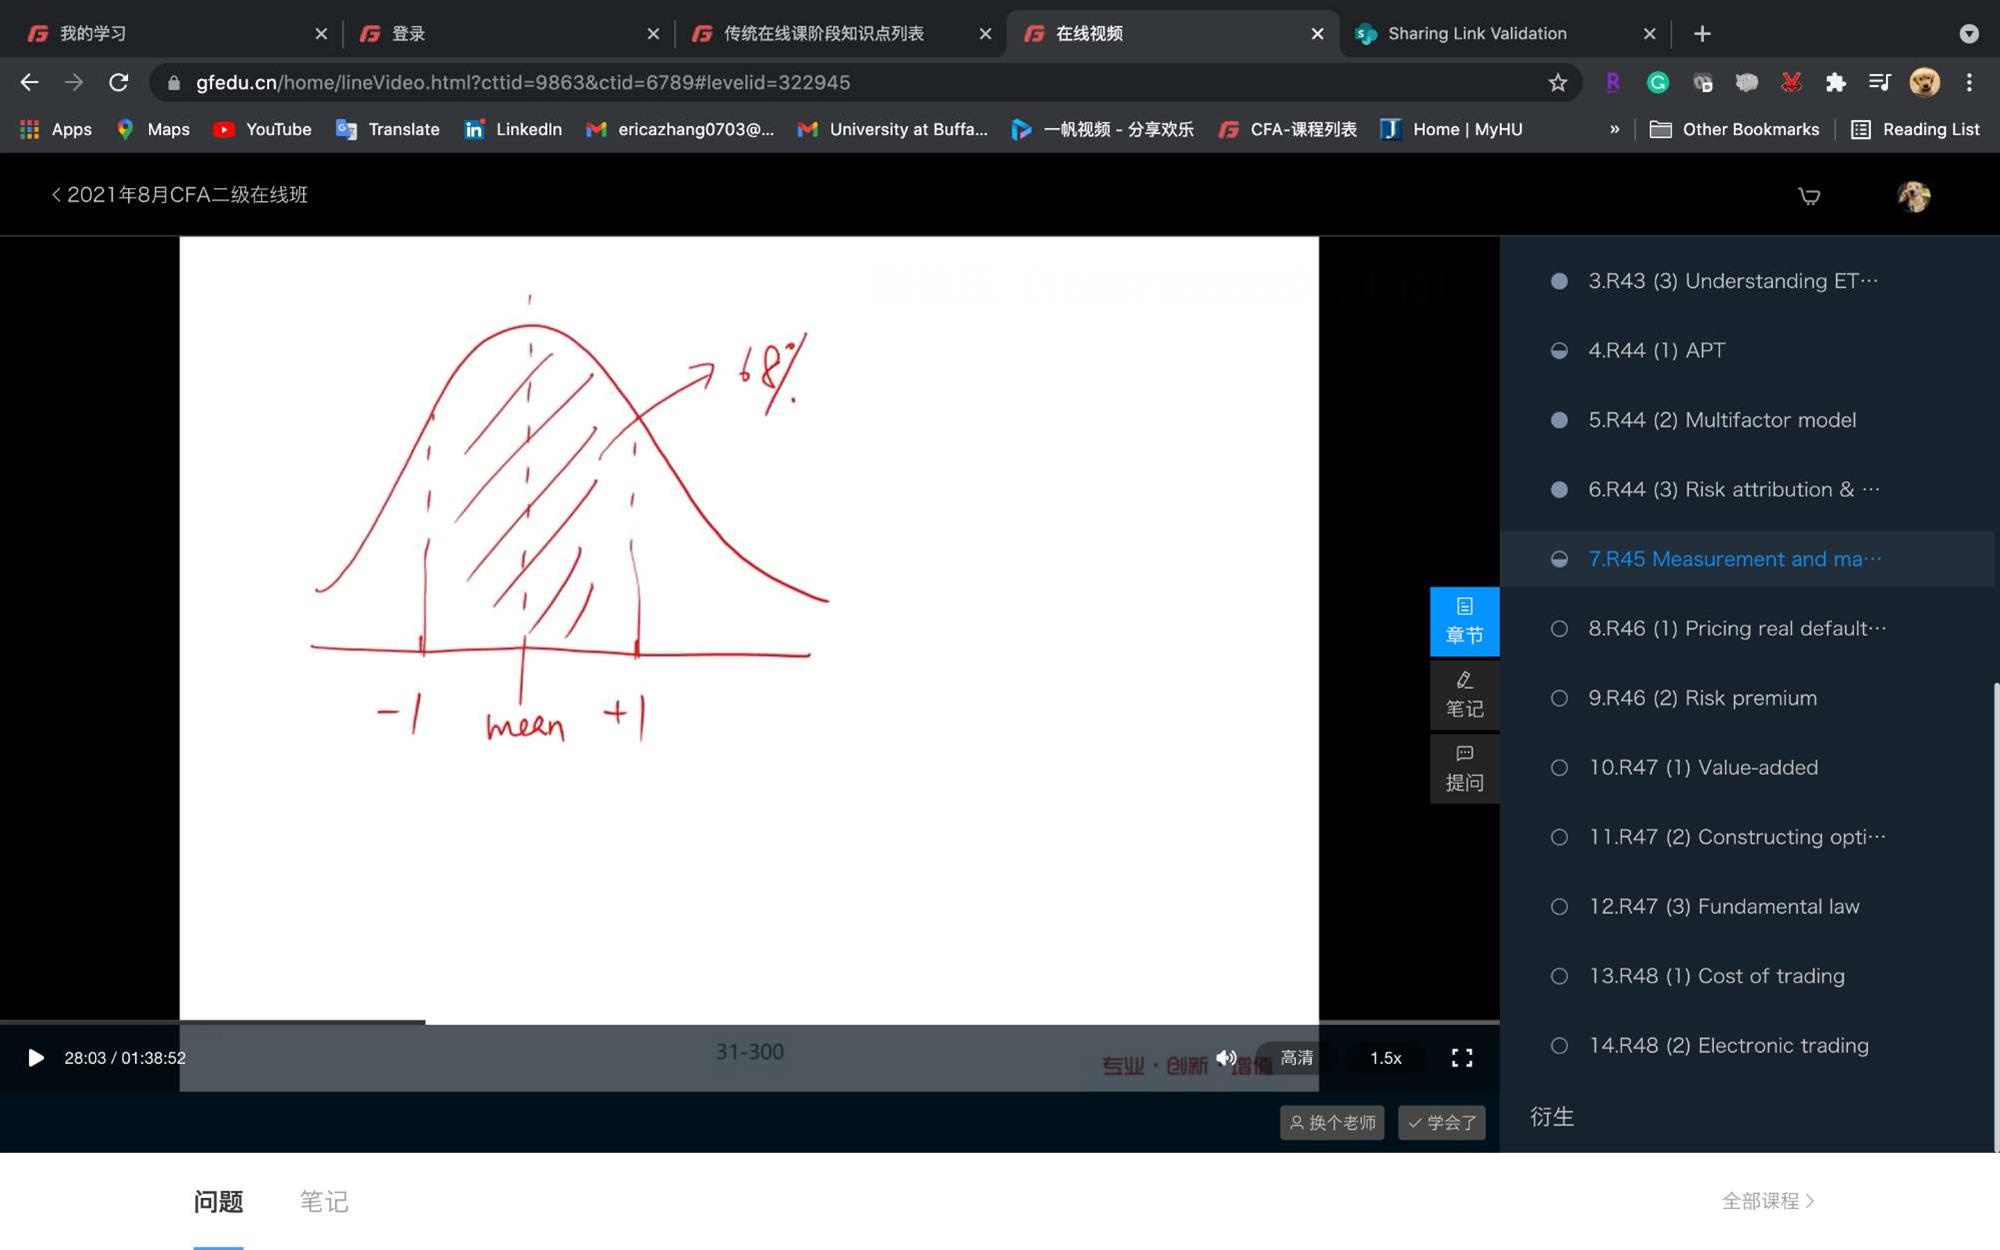Viewport: 2000px width, 1250px height.
Task: Open the shopping cart icon
Action: tap(1808, 196)
